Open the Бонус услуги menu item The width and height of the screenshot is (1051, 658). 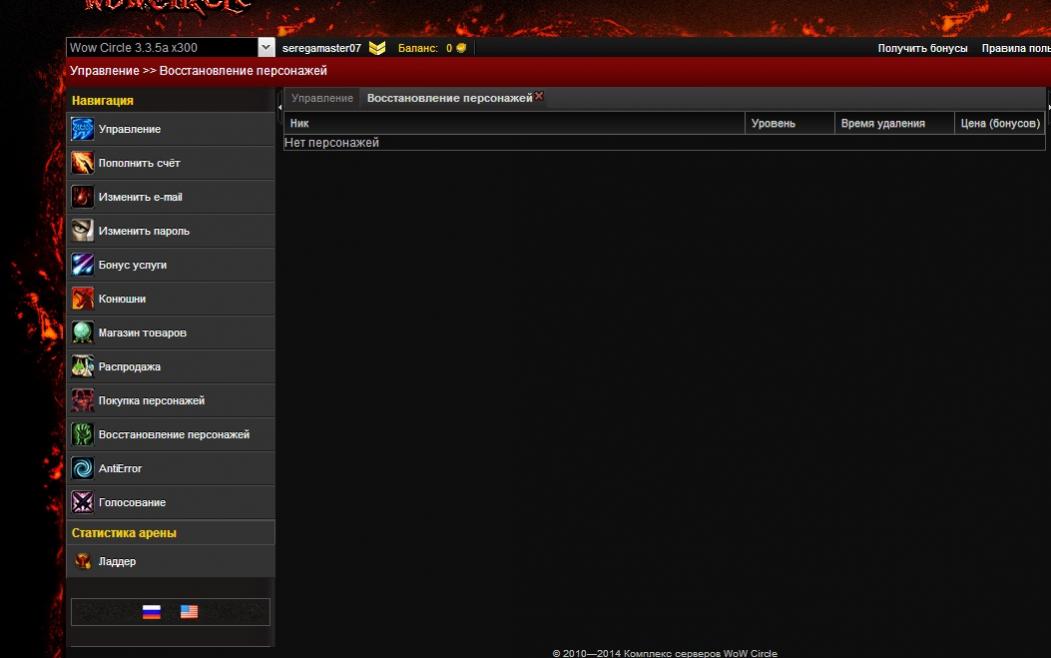[x=132, y=265]
